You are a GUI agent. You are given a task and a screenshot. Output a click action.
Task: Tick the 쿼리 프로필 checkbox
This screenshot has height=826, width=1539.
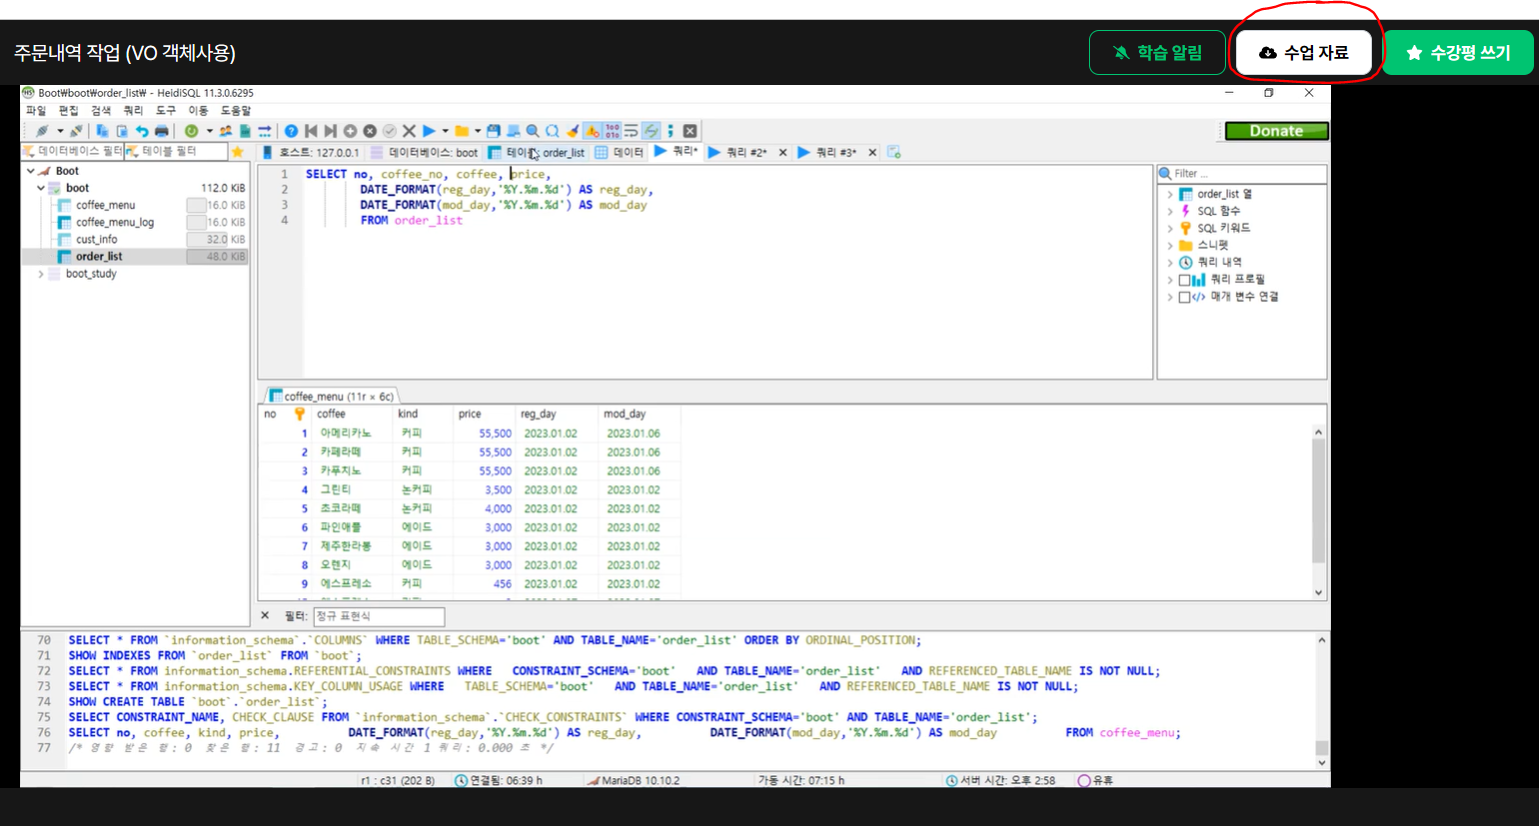point(1184,280)
